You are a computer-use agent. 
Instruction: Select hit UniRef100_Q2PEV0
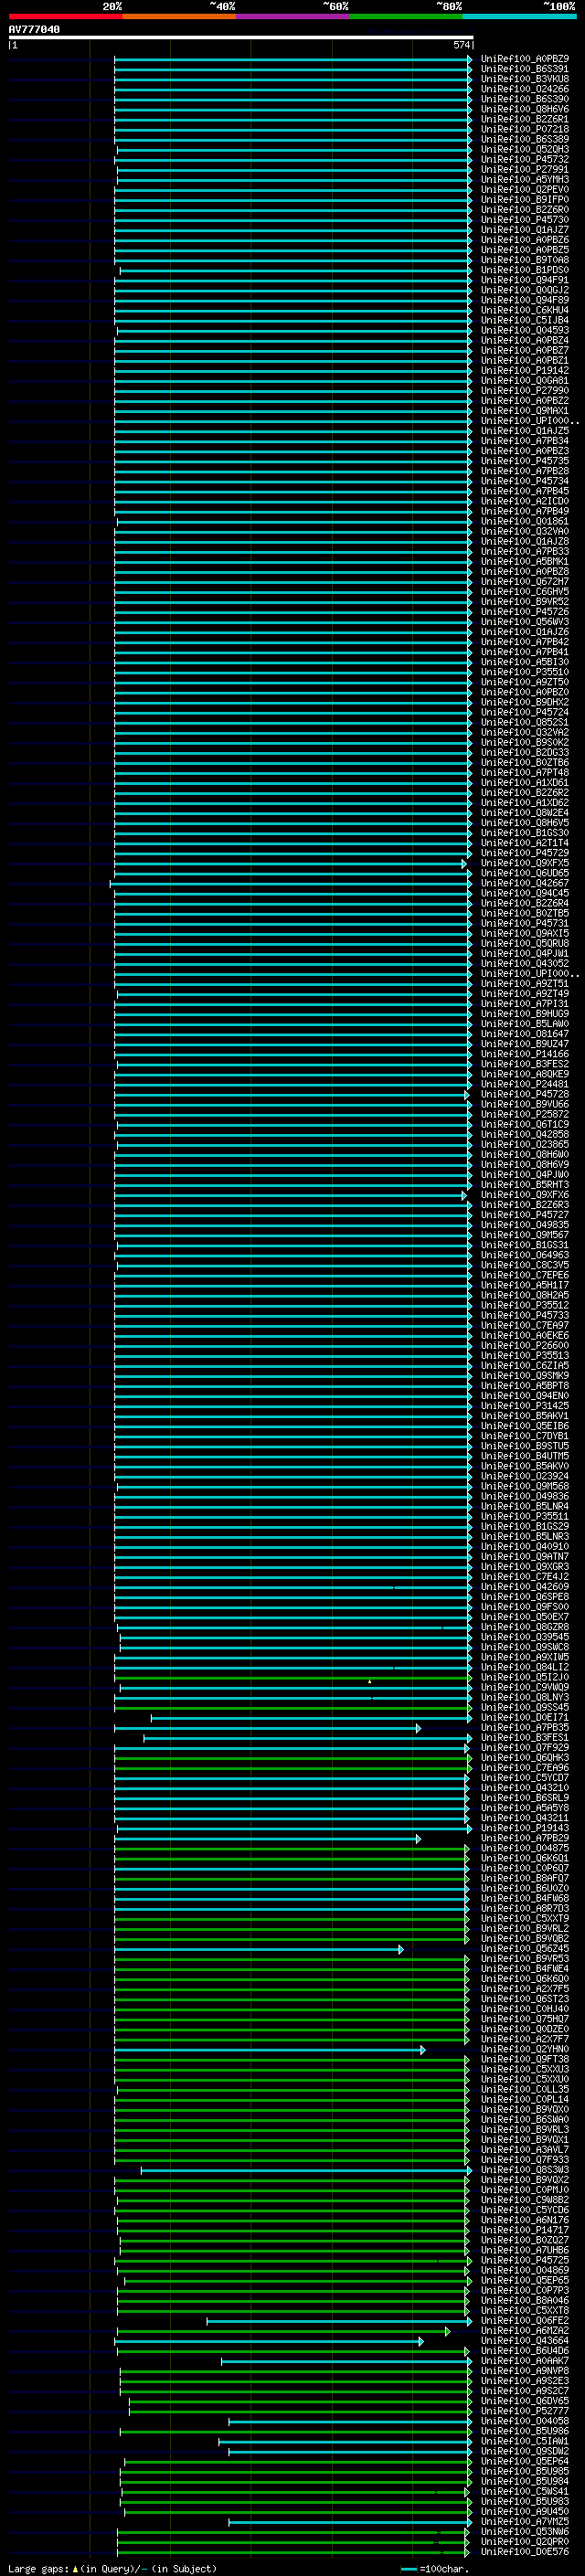(525, 189)
